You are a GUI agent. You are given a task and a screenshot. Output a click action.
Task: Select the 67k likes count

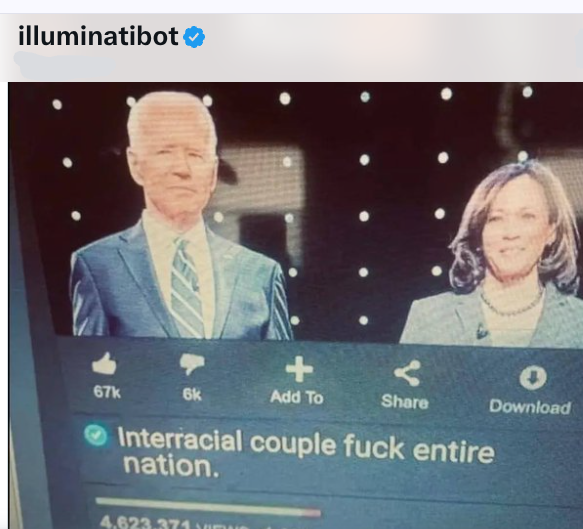click(x=107, y=392)
